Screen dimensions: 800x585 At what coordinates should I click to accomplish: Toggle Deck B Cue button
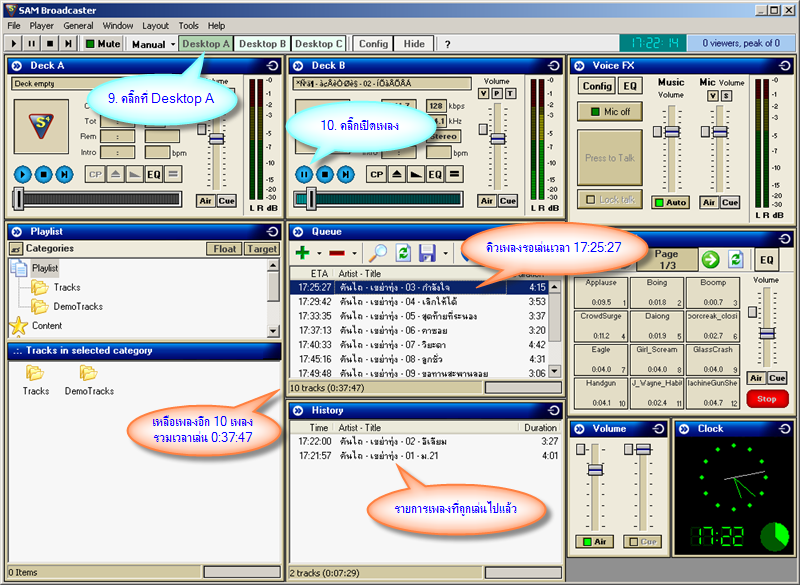coord(508,201)
